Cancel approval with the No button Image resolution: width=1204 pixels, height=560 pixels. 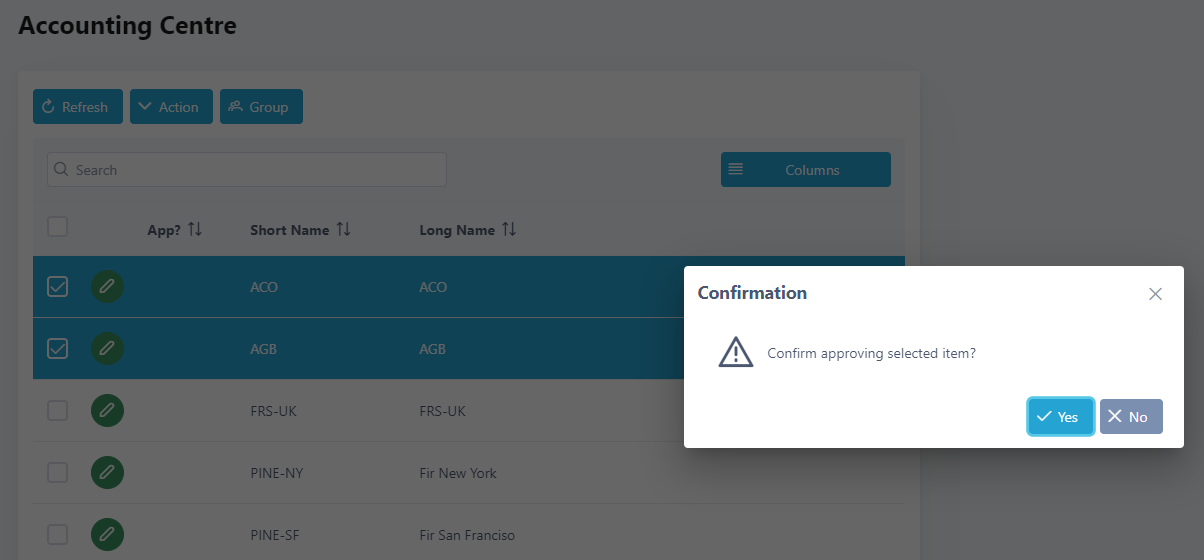coord(1131,417)
